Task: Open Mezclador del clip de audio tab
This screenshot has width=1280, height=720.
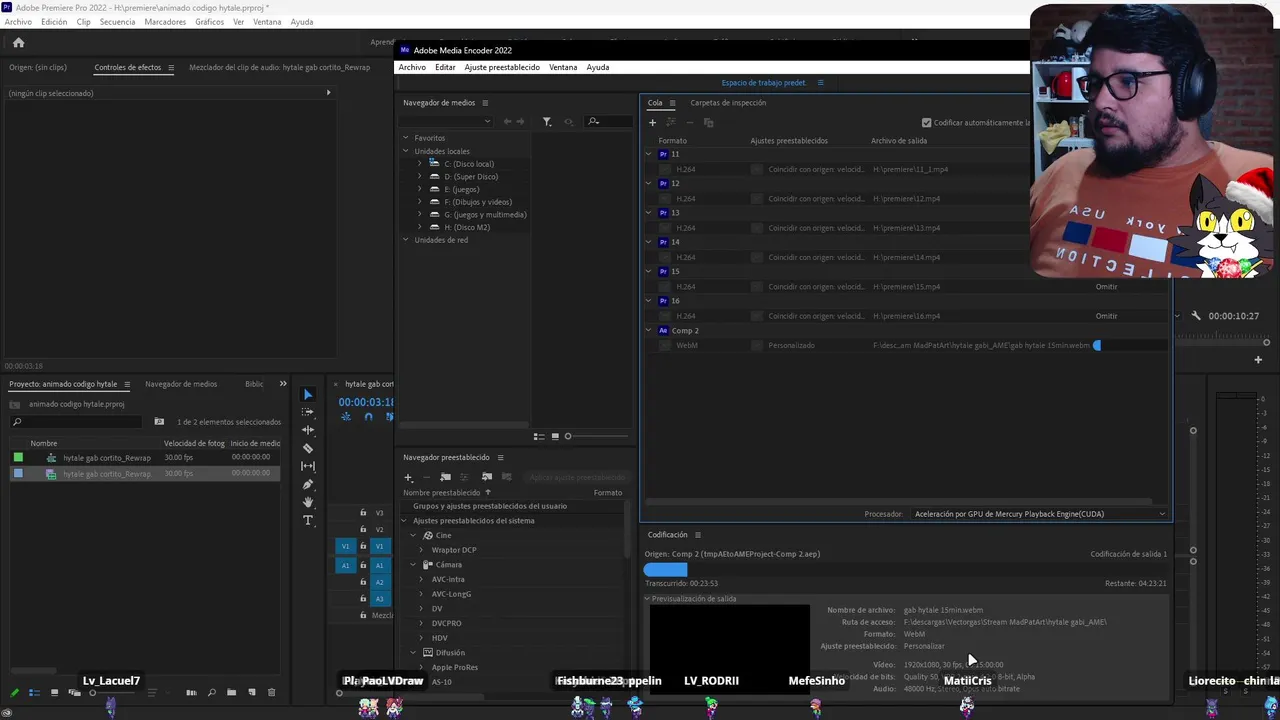Action: 280,68
